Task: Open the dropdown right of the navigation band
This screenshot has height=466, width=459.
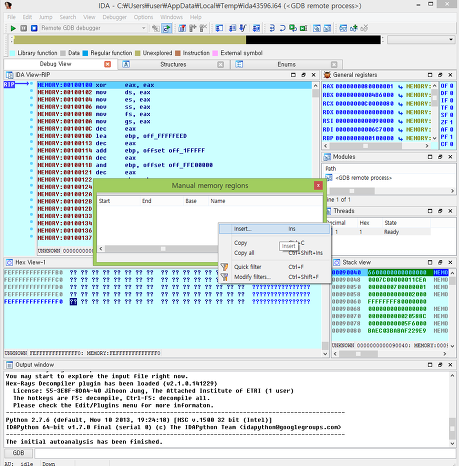Action: pyautogui.click(x=451, y=40)
